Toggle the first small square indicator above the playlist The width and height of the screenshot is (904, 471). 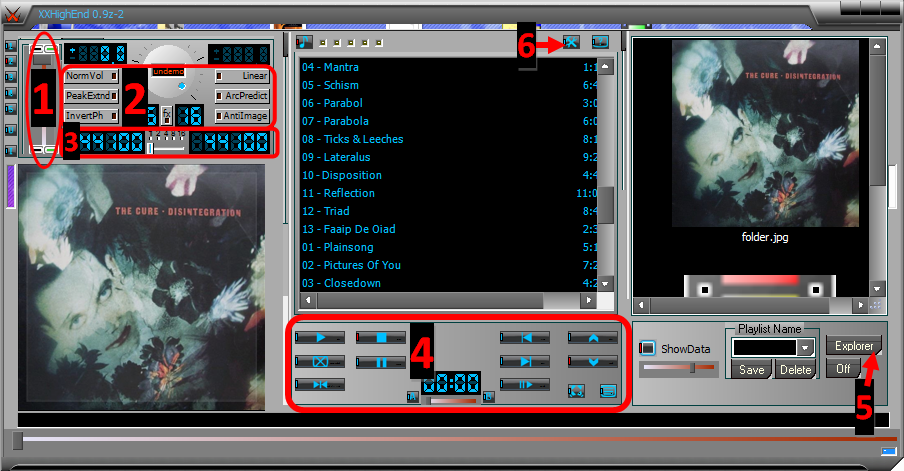323,43
